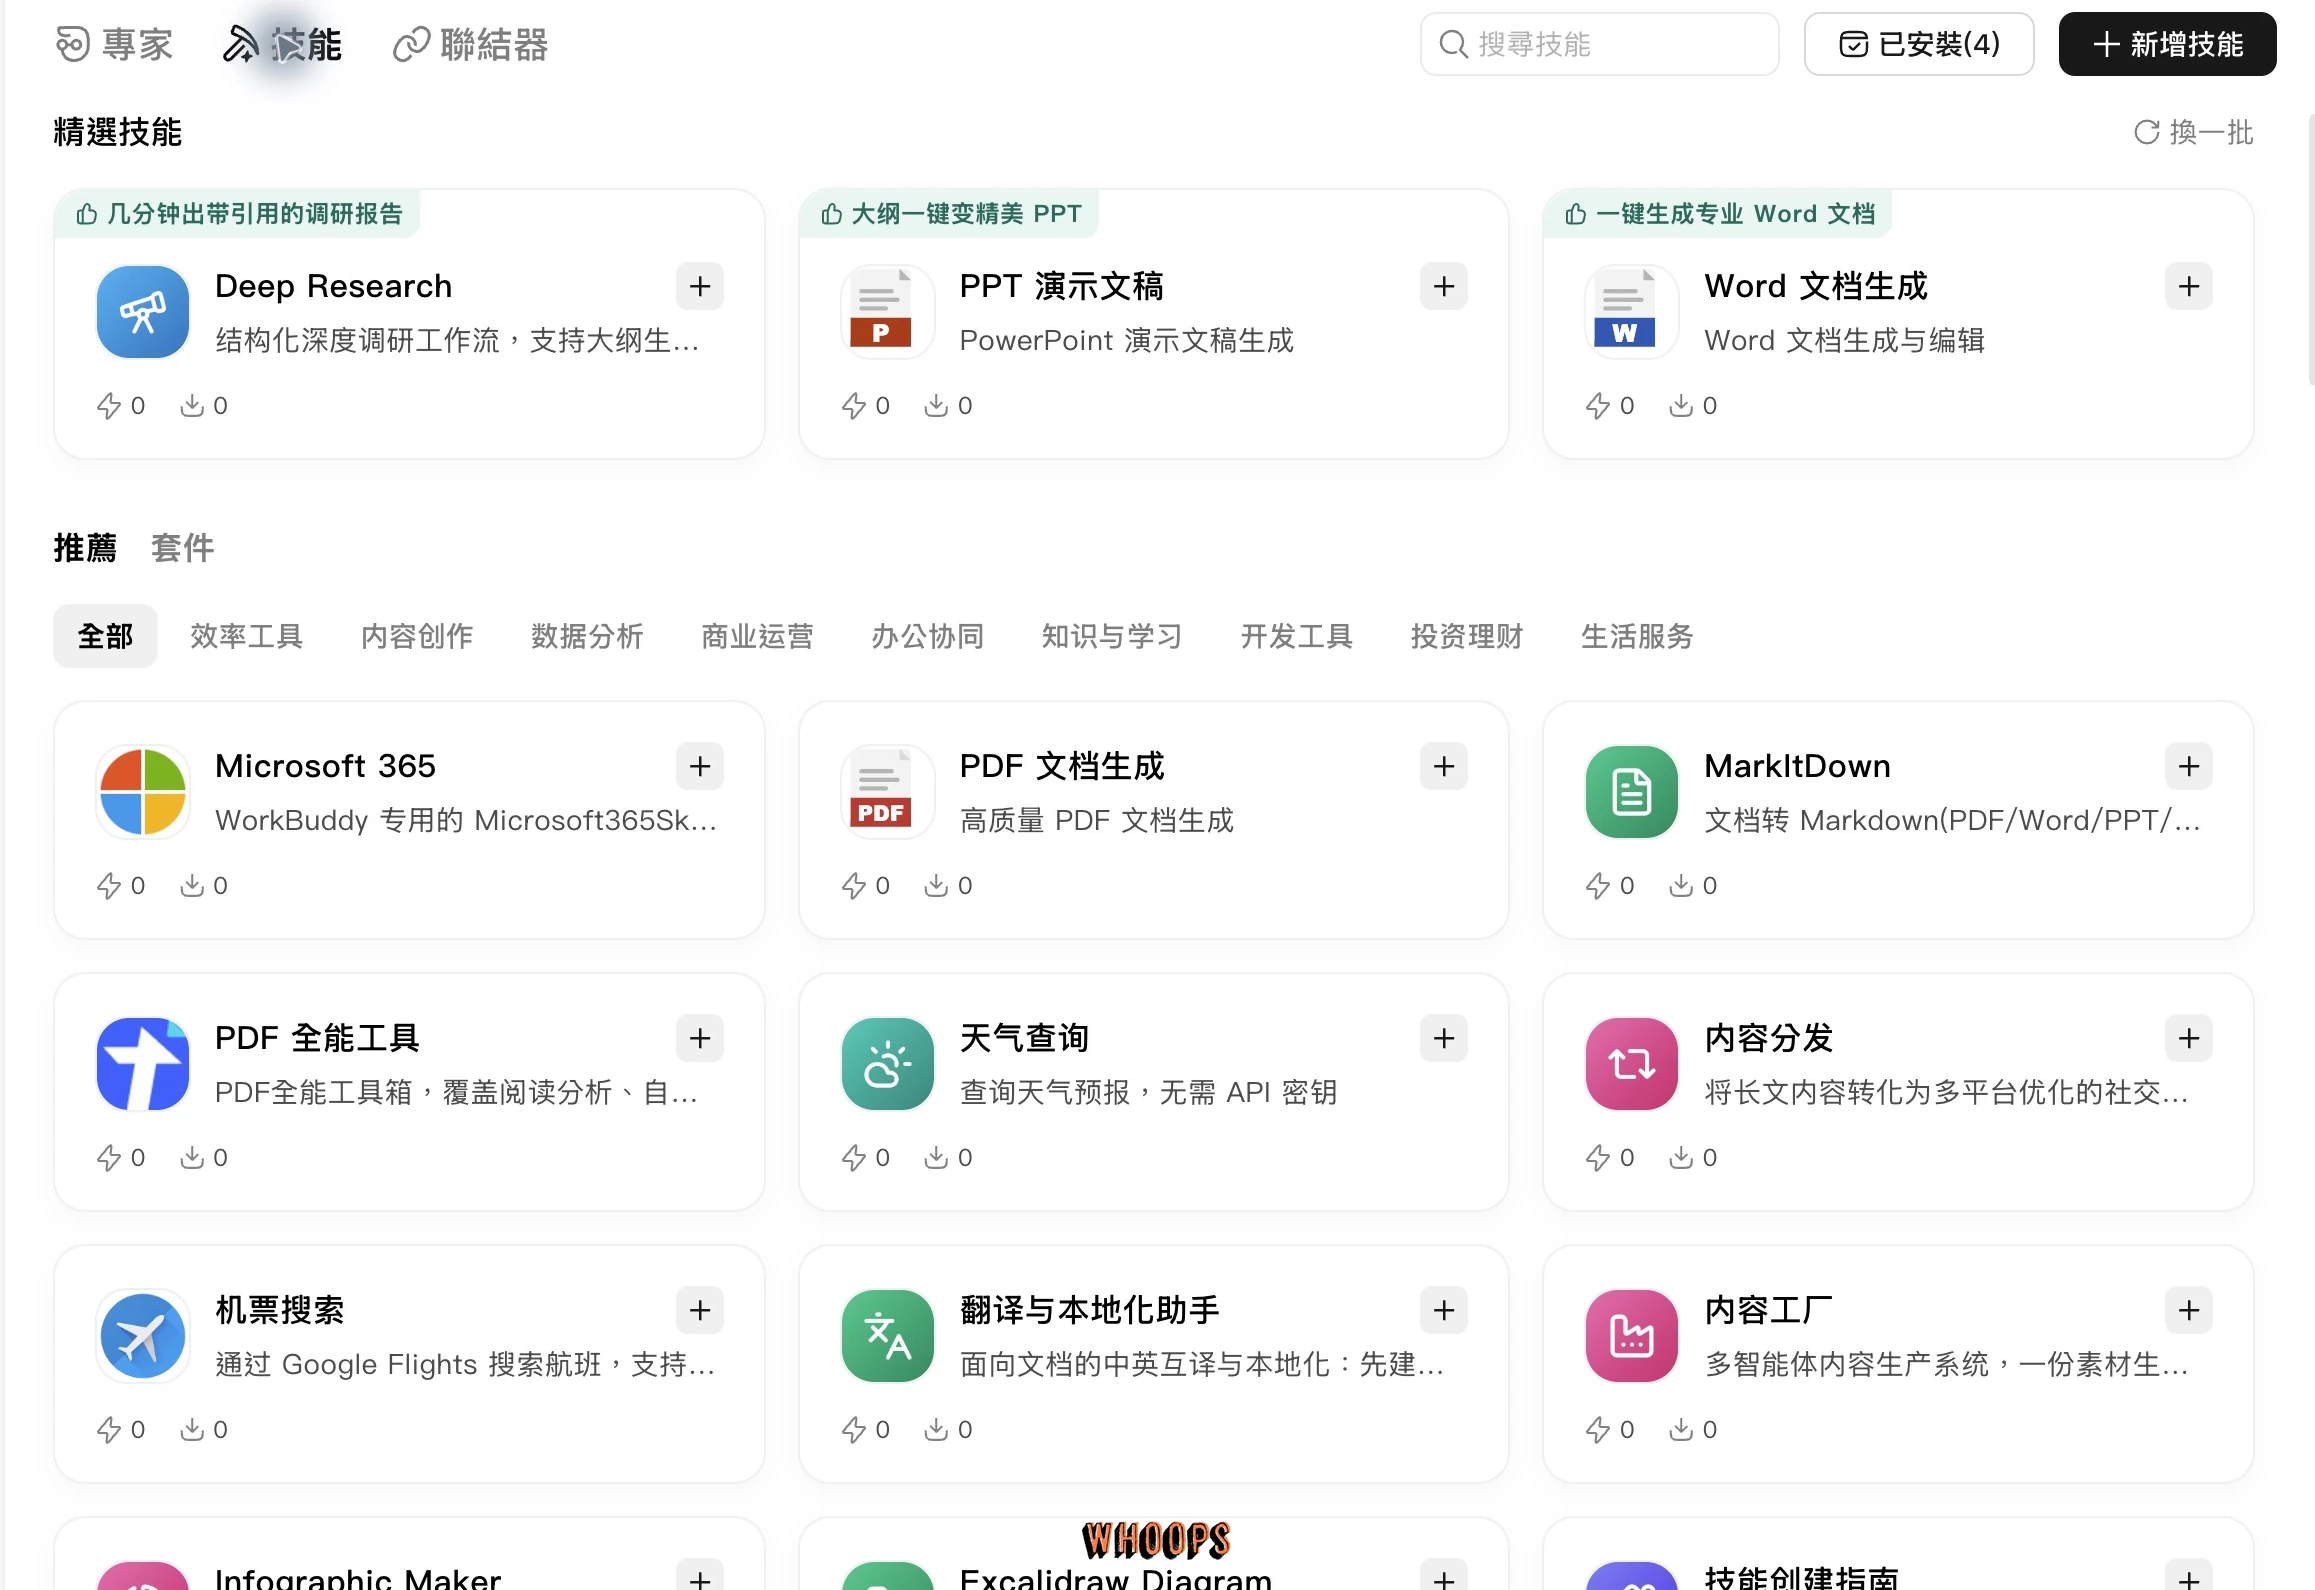The image size is (2315, 1590).
Task: Click the 查询天气预报，无需 API 密钥 description
Action: [x=1148, y=1093]
